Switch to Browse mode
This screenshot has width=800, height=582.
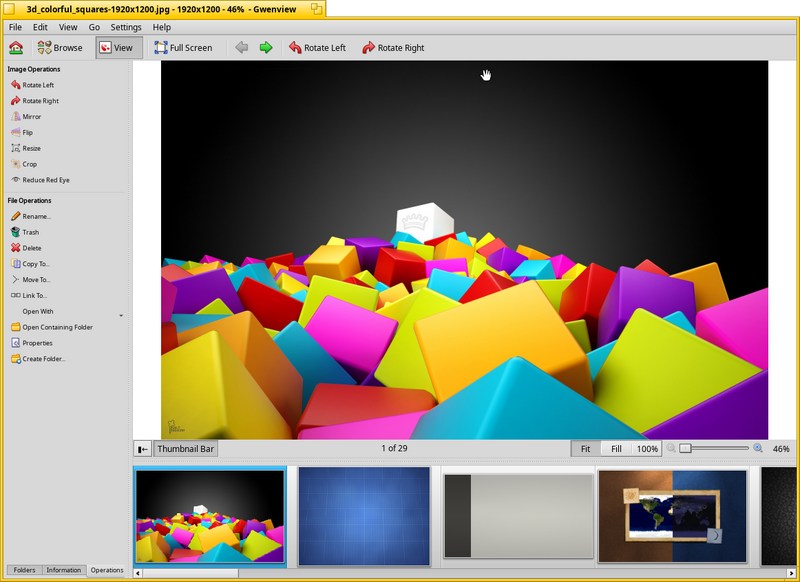pyautogui.click(x=60, y=47)
